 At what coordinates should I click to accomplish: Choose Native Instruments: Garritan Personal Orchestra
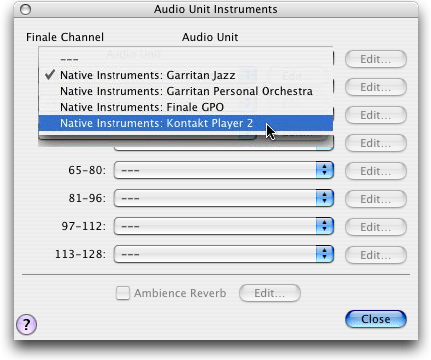pos(186,91)
